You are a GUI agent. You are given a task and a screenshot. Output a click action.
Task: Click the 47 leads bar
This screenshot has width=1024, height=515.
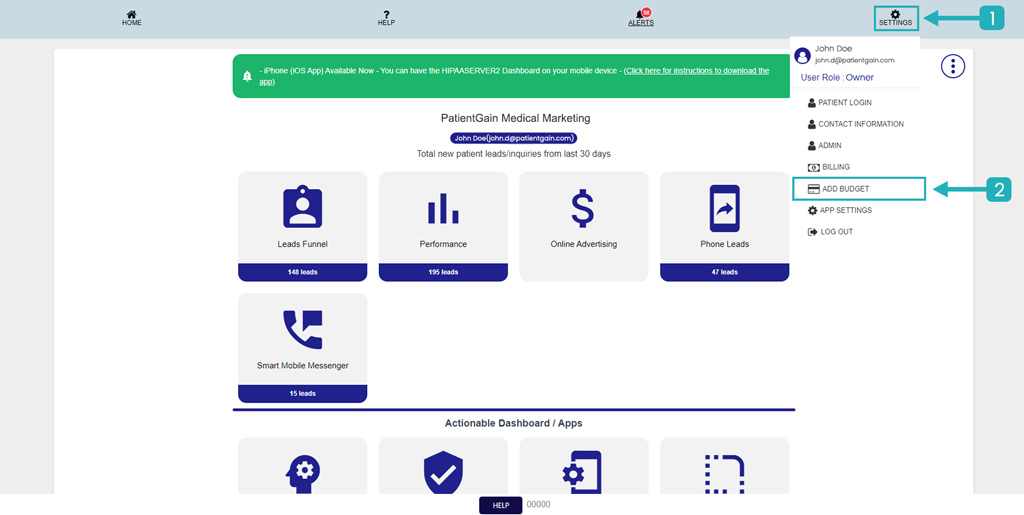tap(724, 272)
